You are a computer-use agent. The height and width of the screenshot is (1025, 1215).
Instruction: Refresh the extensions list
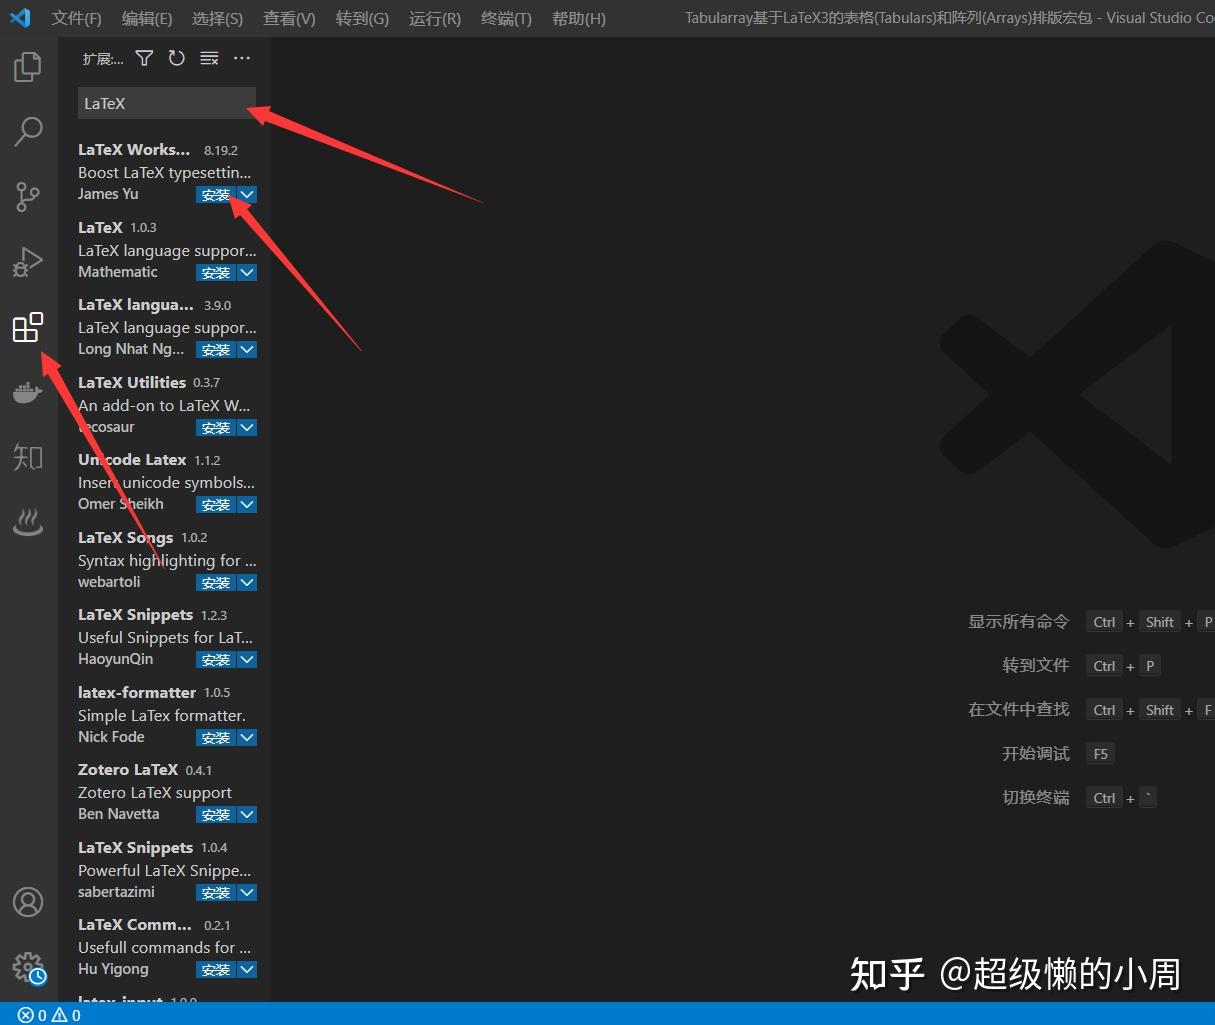tap(176, 58)
